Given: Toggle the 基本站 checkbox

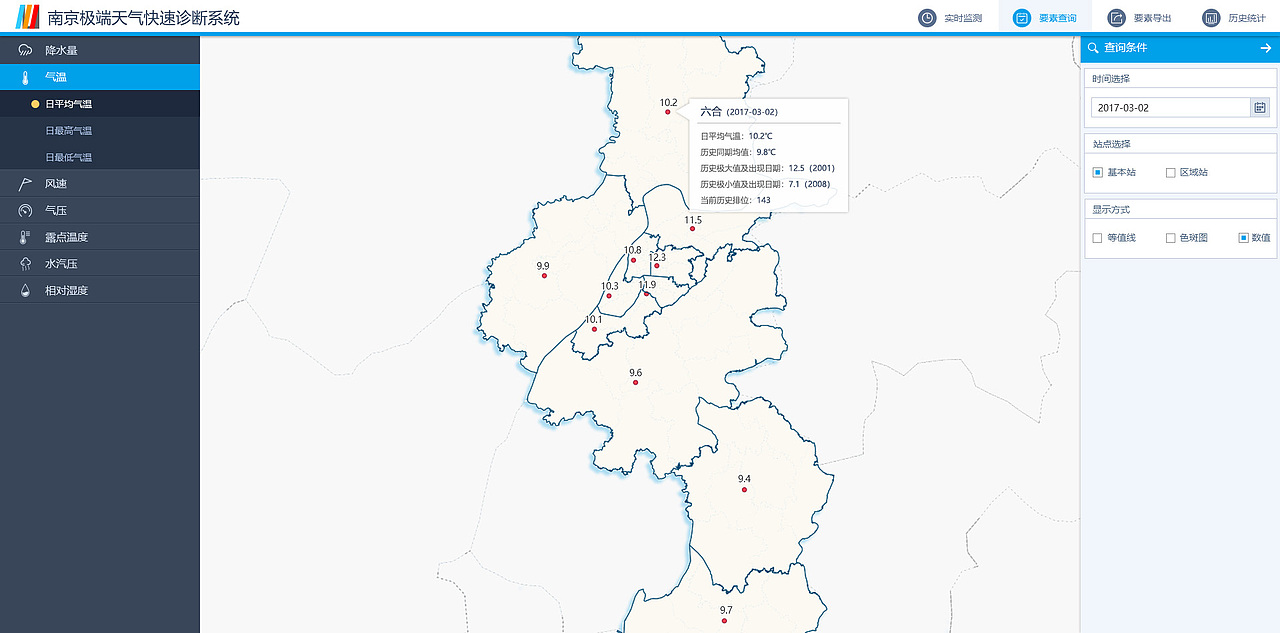Looking at the screenshot, I should click(1097, 172).
